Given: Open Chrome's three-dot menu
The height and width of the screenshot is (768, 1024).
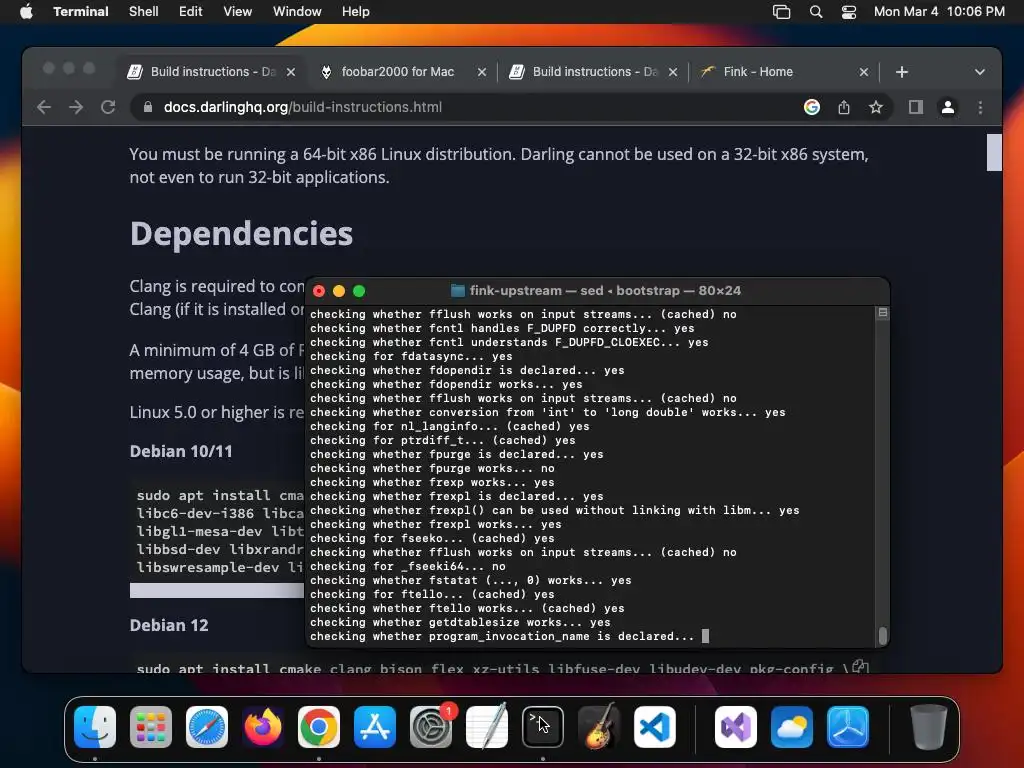Looking at the screenshot, I should click(980, 107).
